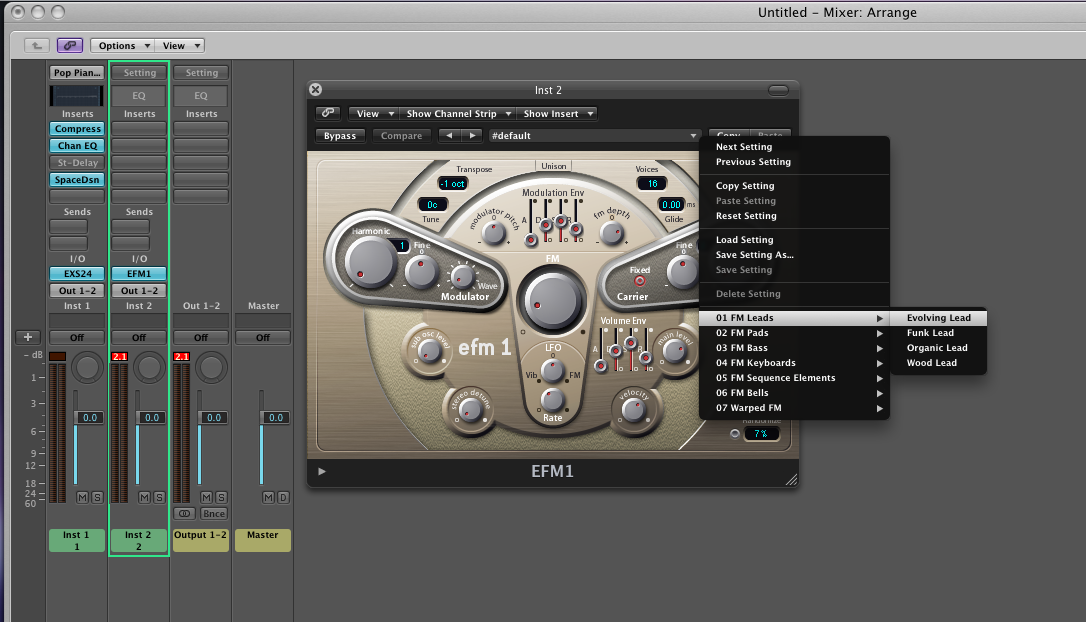Viewport: 1086px width, 622px height.
Task: Click the Compress insert on Inst 1
Action: (x=78, y=129)
